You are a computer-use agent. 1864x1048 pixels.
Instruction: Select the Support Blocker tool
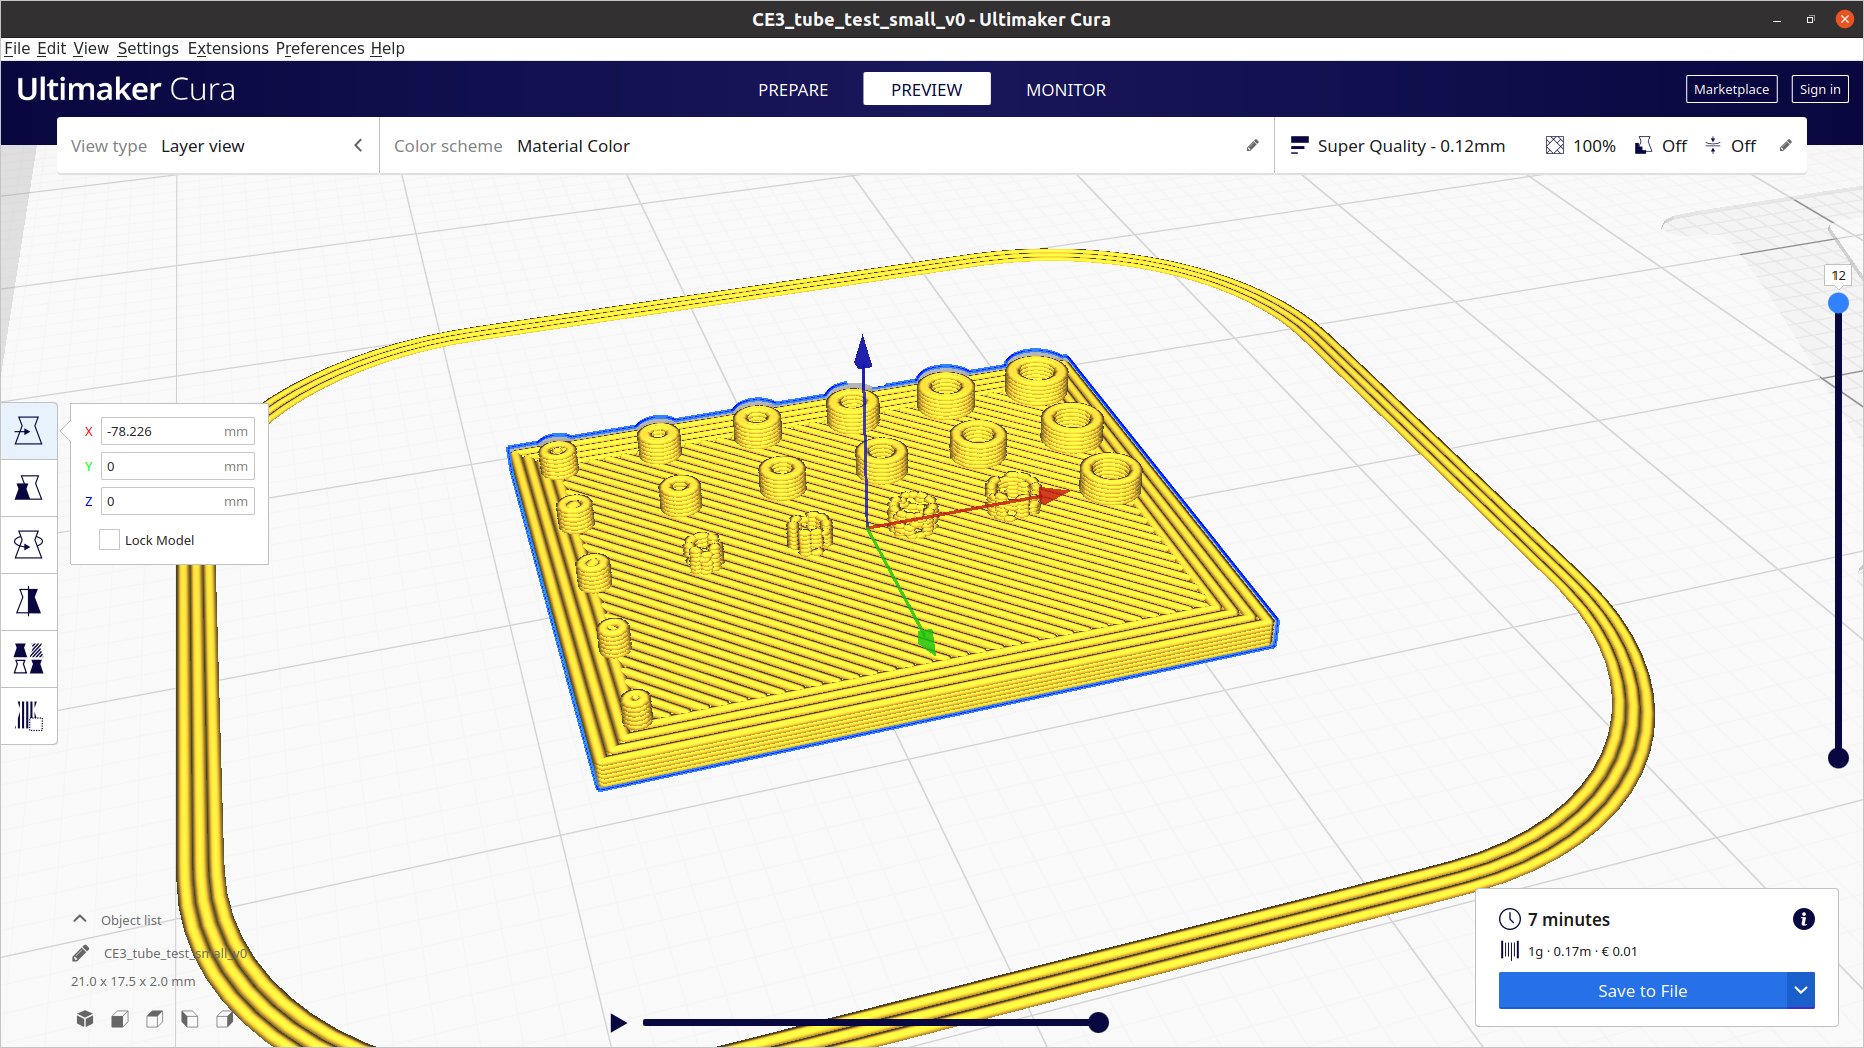point(29,716)
